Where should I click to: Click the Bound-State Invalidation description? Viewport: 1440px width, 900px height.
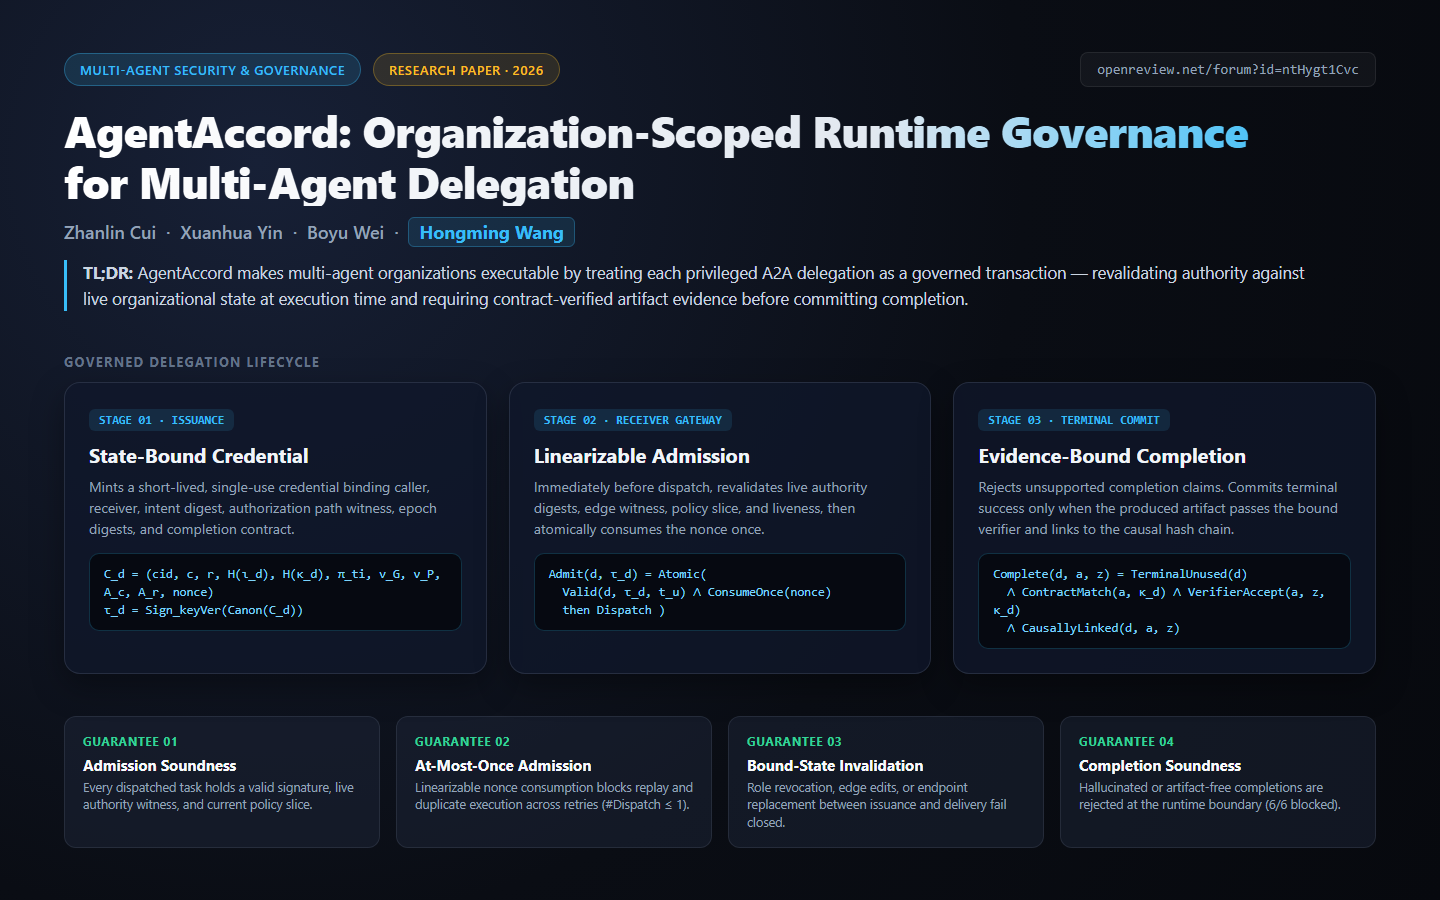coord(877,805)
